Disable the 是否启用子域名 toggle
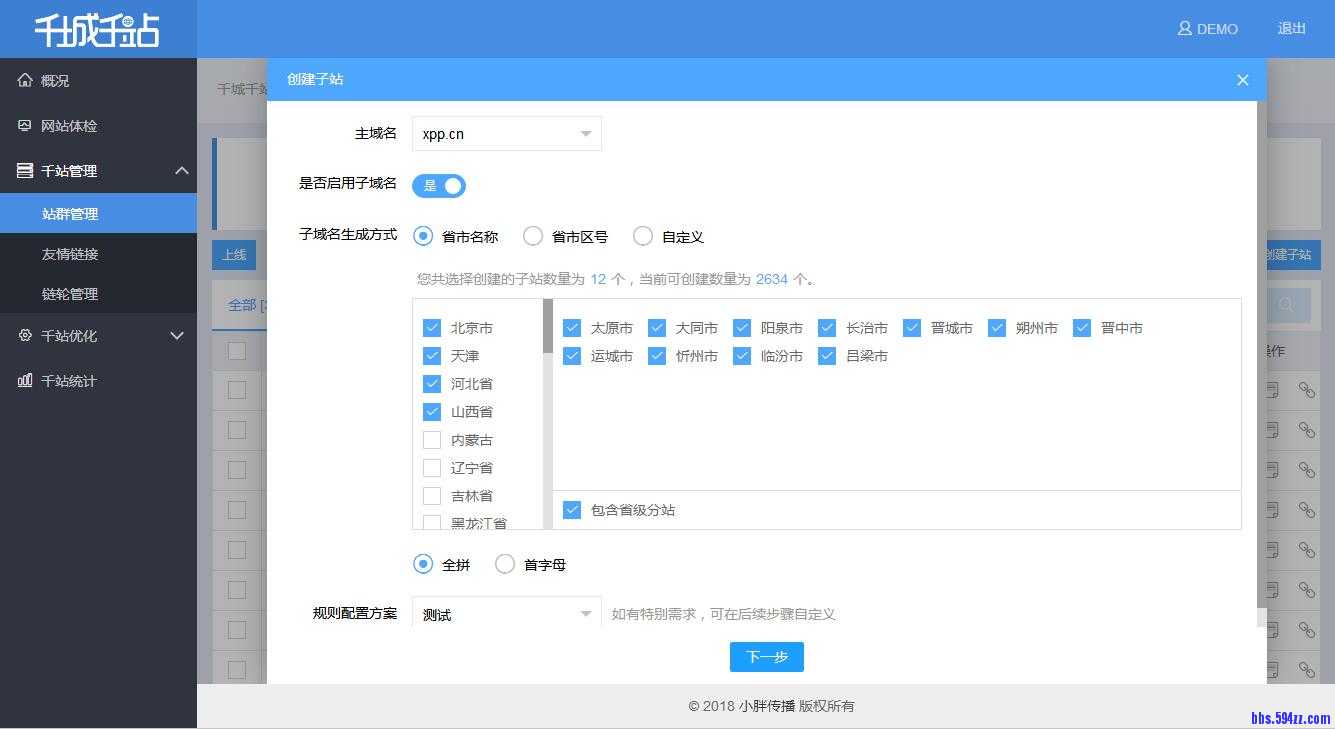Viewport: 1335px width, 729px height. 439,185
